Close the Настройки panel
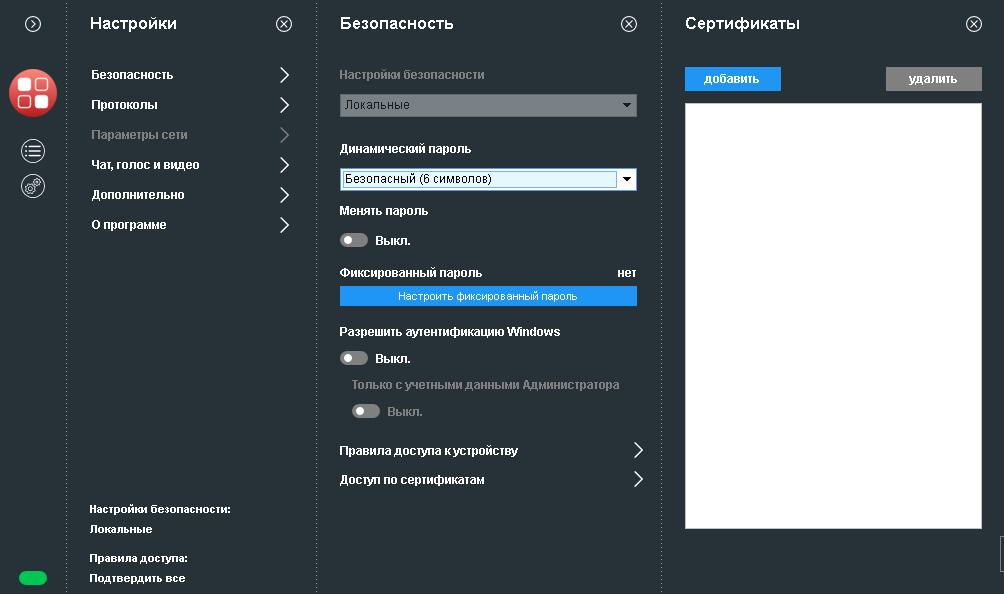This screenshot has width=1004, height=594. pyautogui.click(x=284, y=24)
